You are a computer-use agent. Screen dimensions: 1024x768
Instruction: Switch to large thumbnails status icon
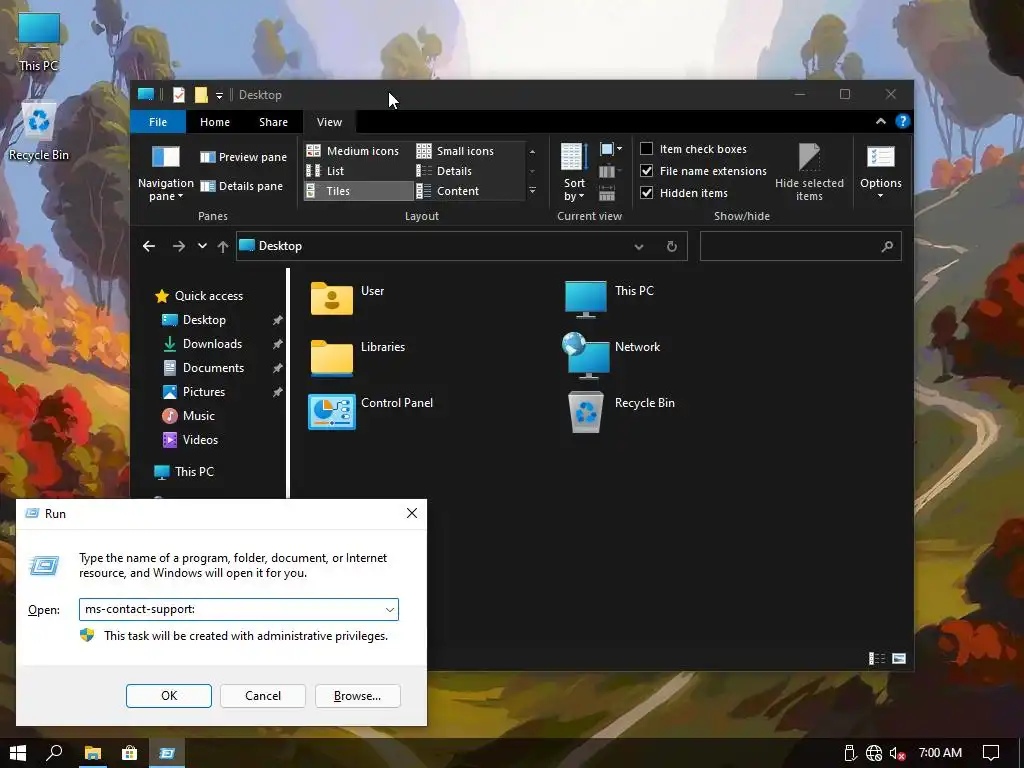(899, 658)
